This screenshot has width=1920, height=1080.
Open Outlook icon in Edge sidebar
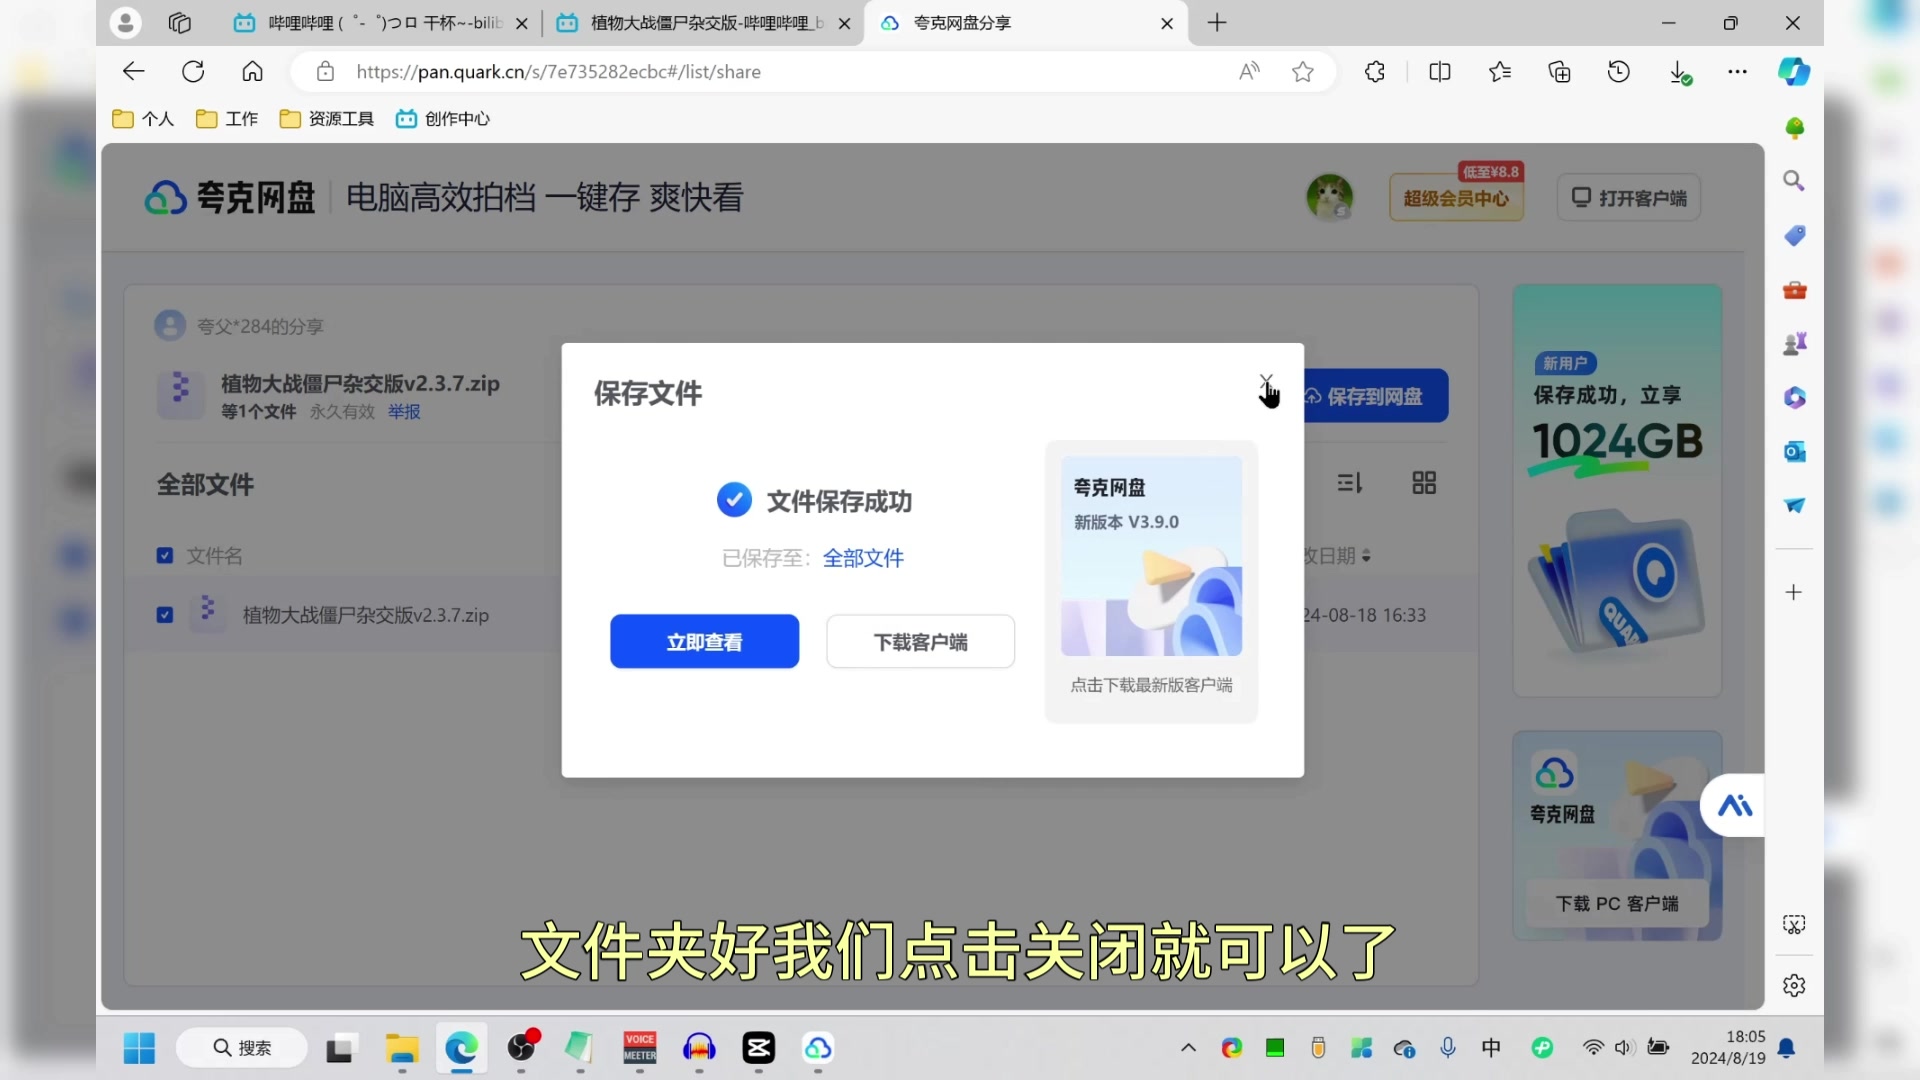click(1794, 452)
